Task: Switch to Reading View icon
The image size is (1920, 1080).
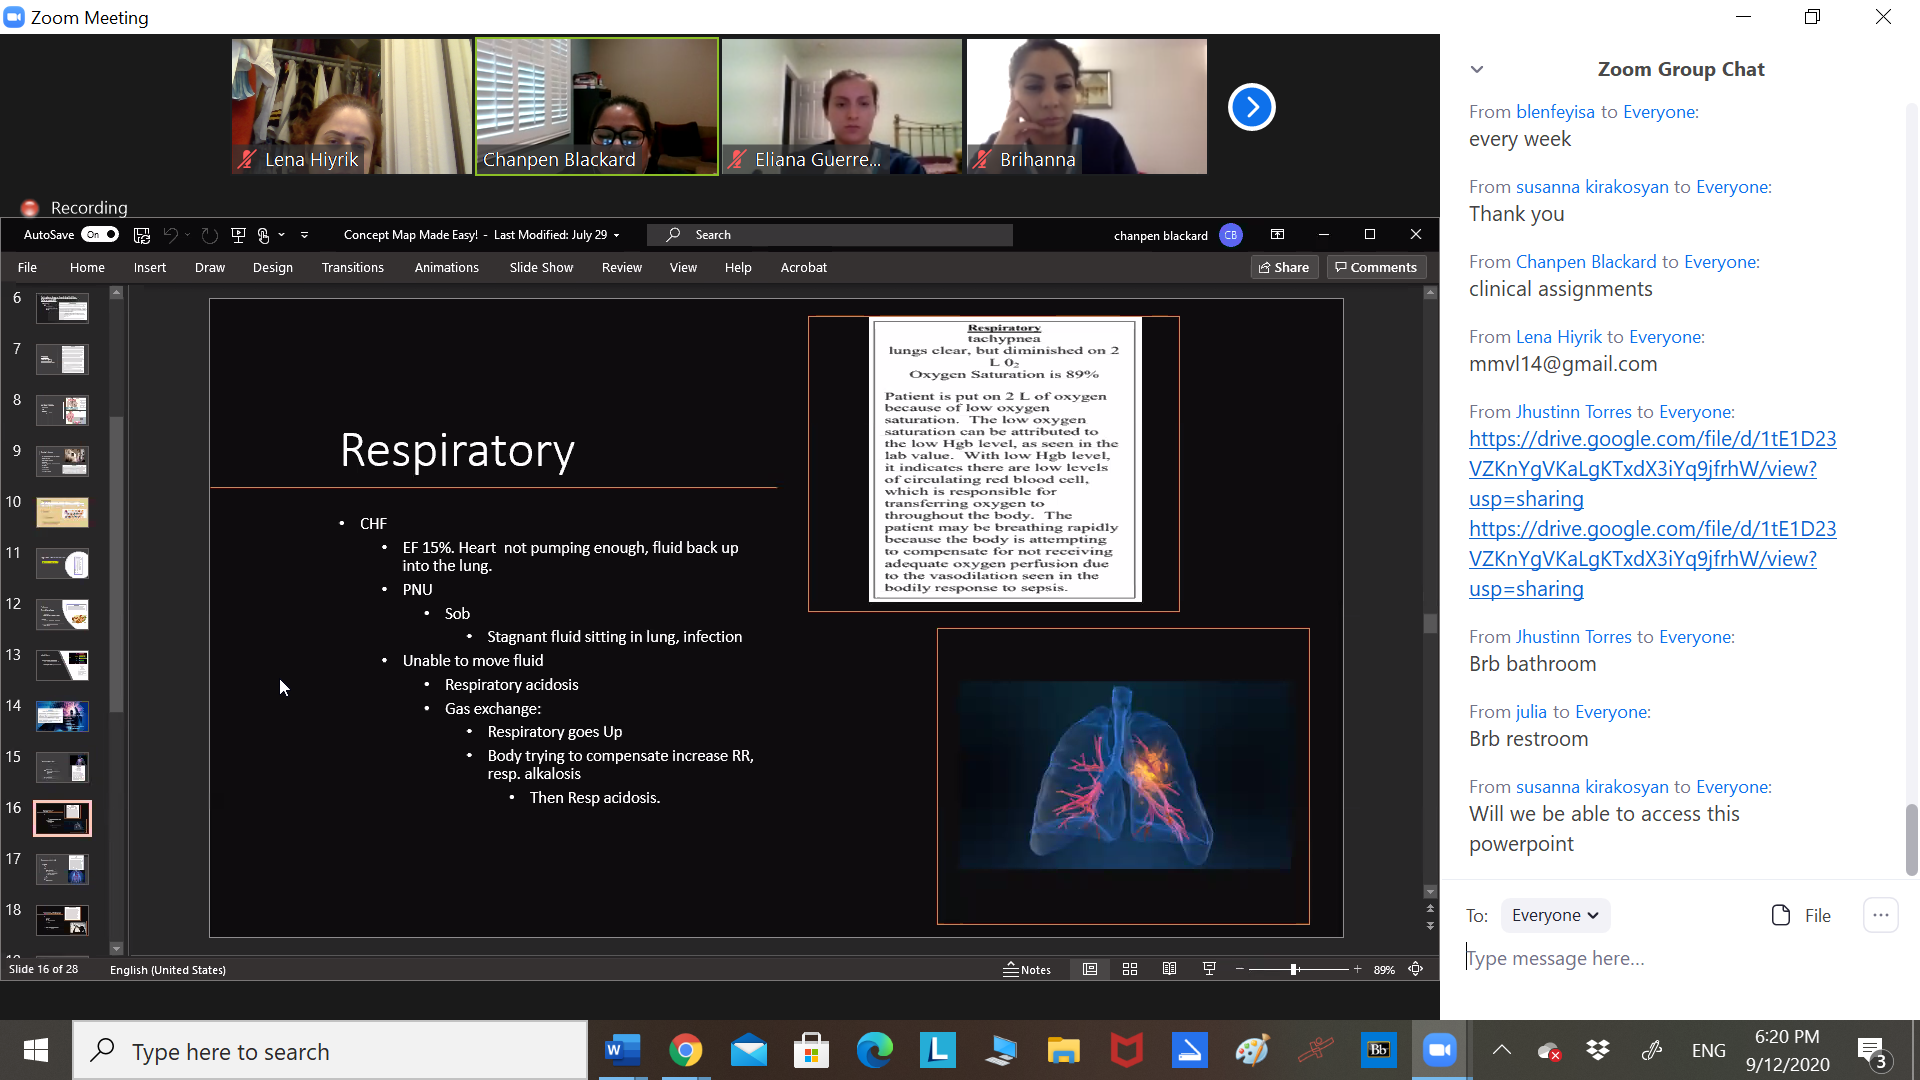Action: 1169,969
